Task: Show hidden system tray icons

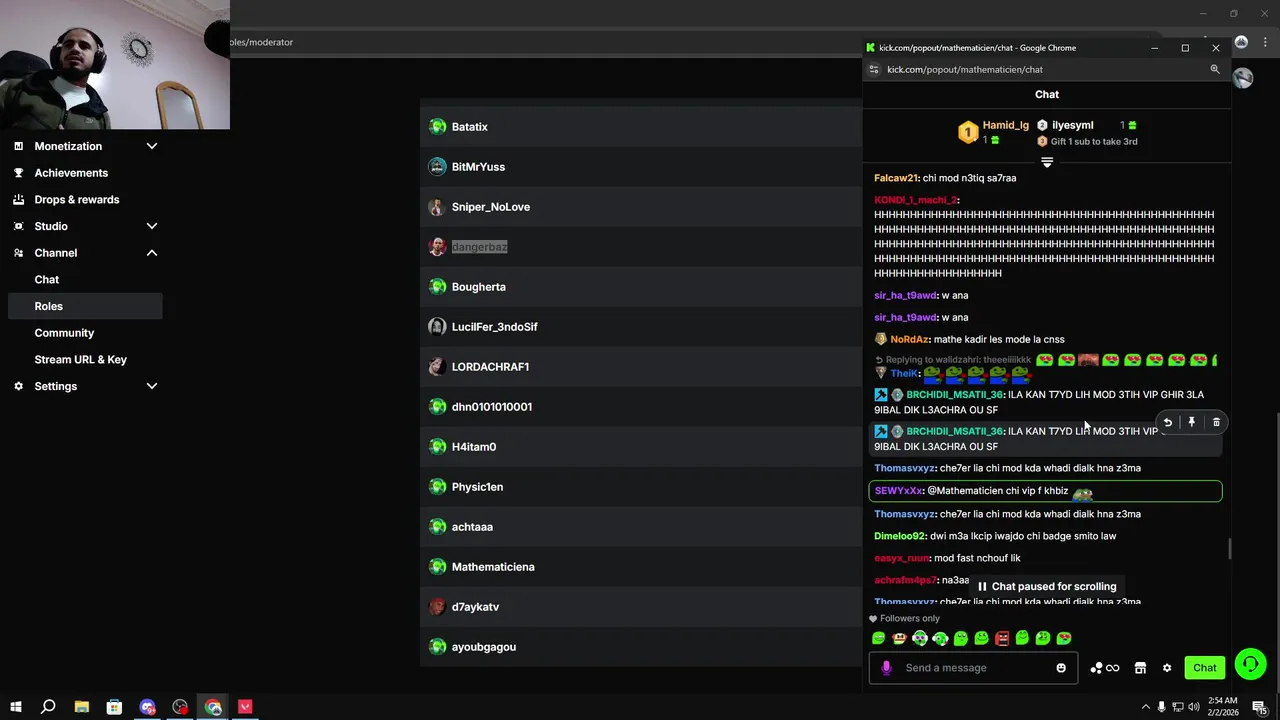Action: [1145, 707]
